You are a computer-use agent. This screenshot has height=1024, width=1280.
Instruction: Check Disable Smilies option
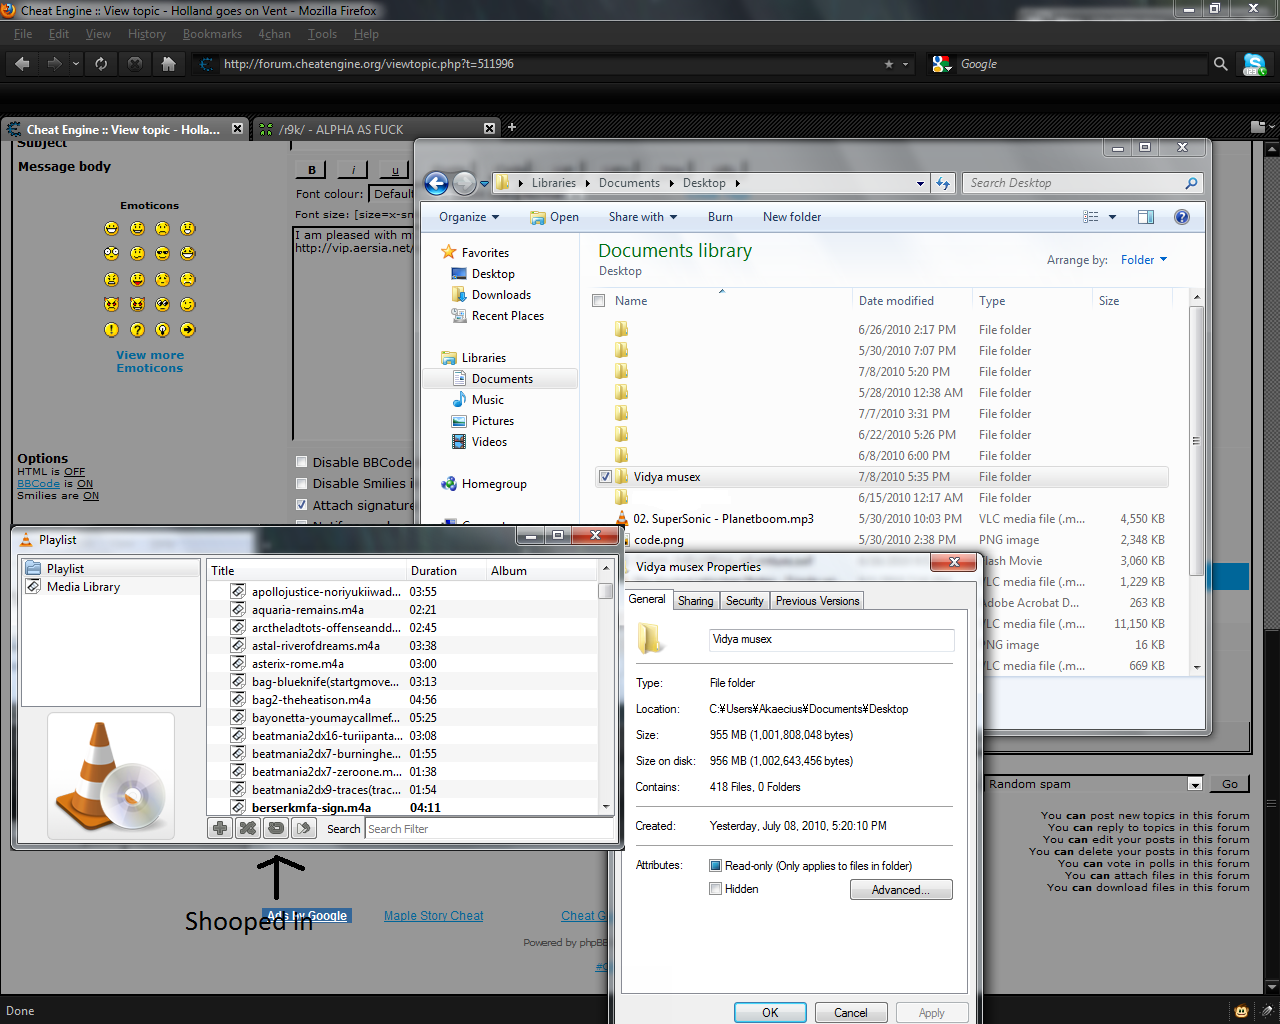(302, 483)
